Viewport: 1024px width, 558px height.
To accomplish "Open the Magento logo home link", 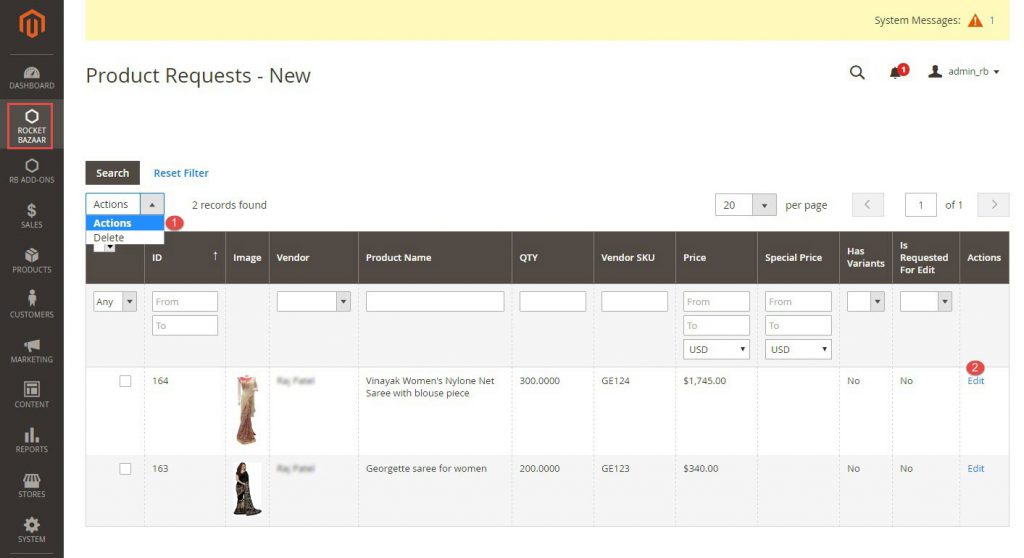I will pyautogui.click(x=31, y=24).
